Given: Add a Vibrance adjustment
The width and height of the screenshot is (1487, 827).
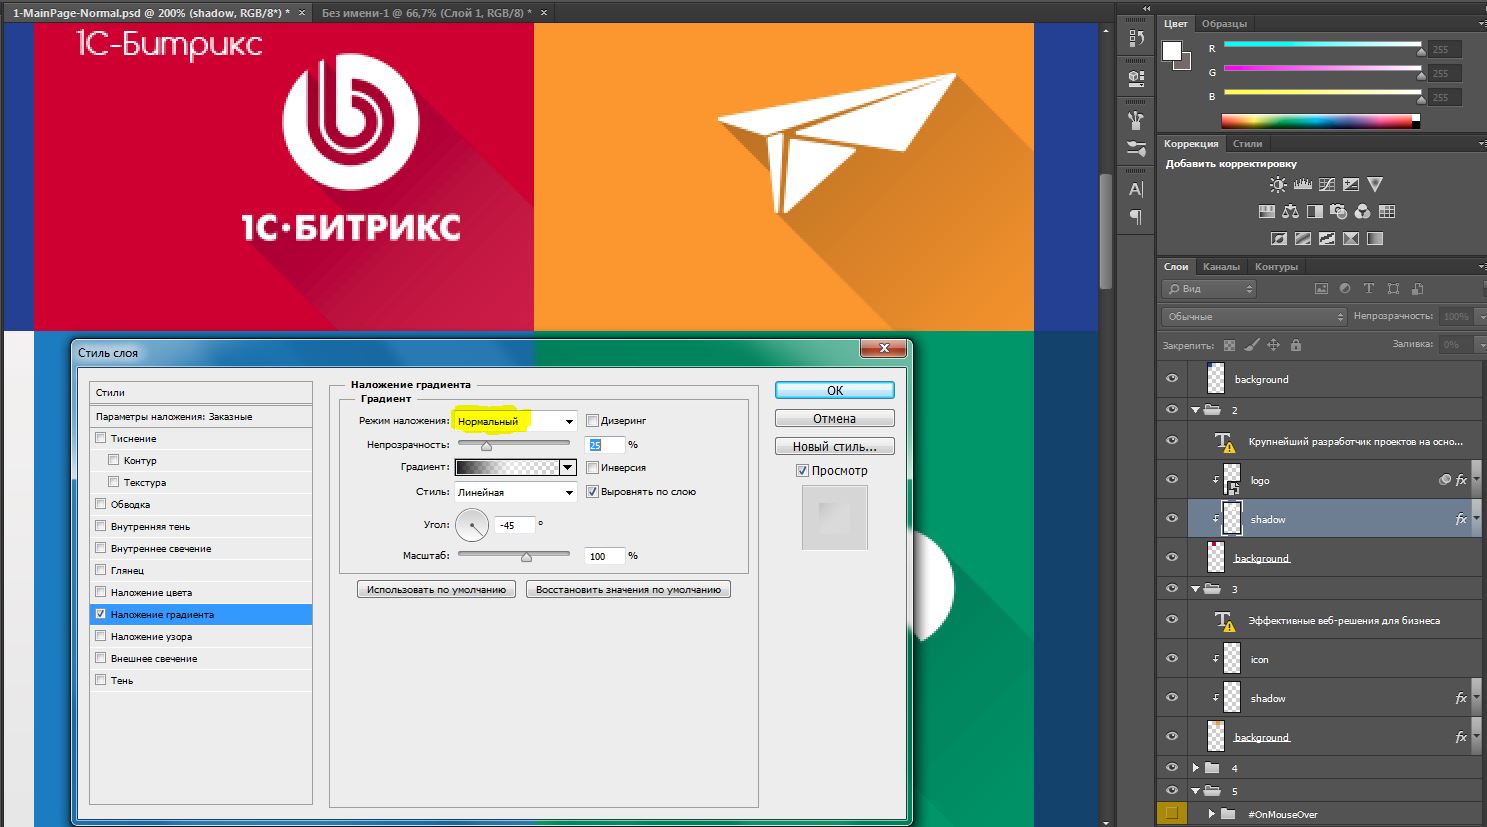Looking at the screenshot, I should pyautogui.click(x=1375, y=185).
